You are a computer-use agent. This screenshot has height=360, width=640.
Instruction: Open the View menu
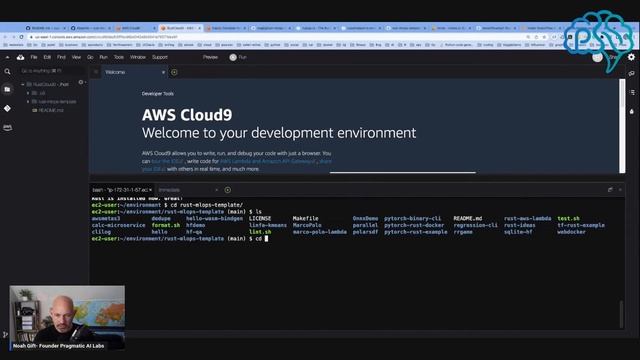point(76,58)
